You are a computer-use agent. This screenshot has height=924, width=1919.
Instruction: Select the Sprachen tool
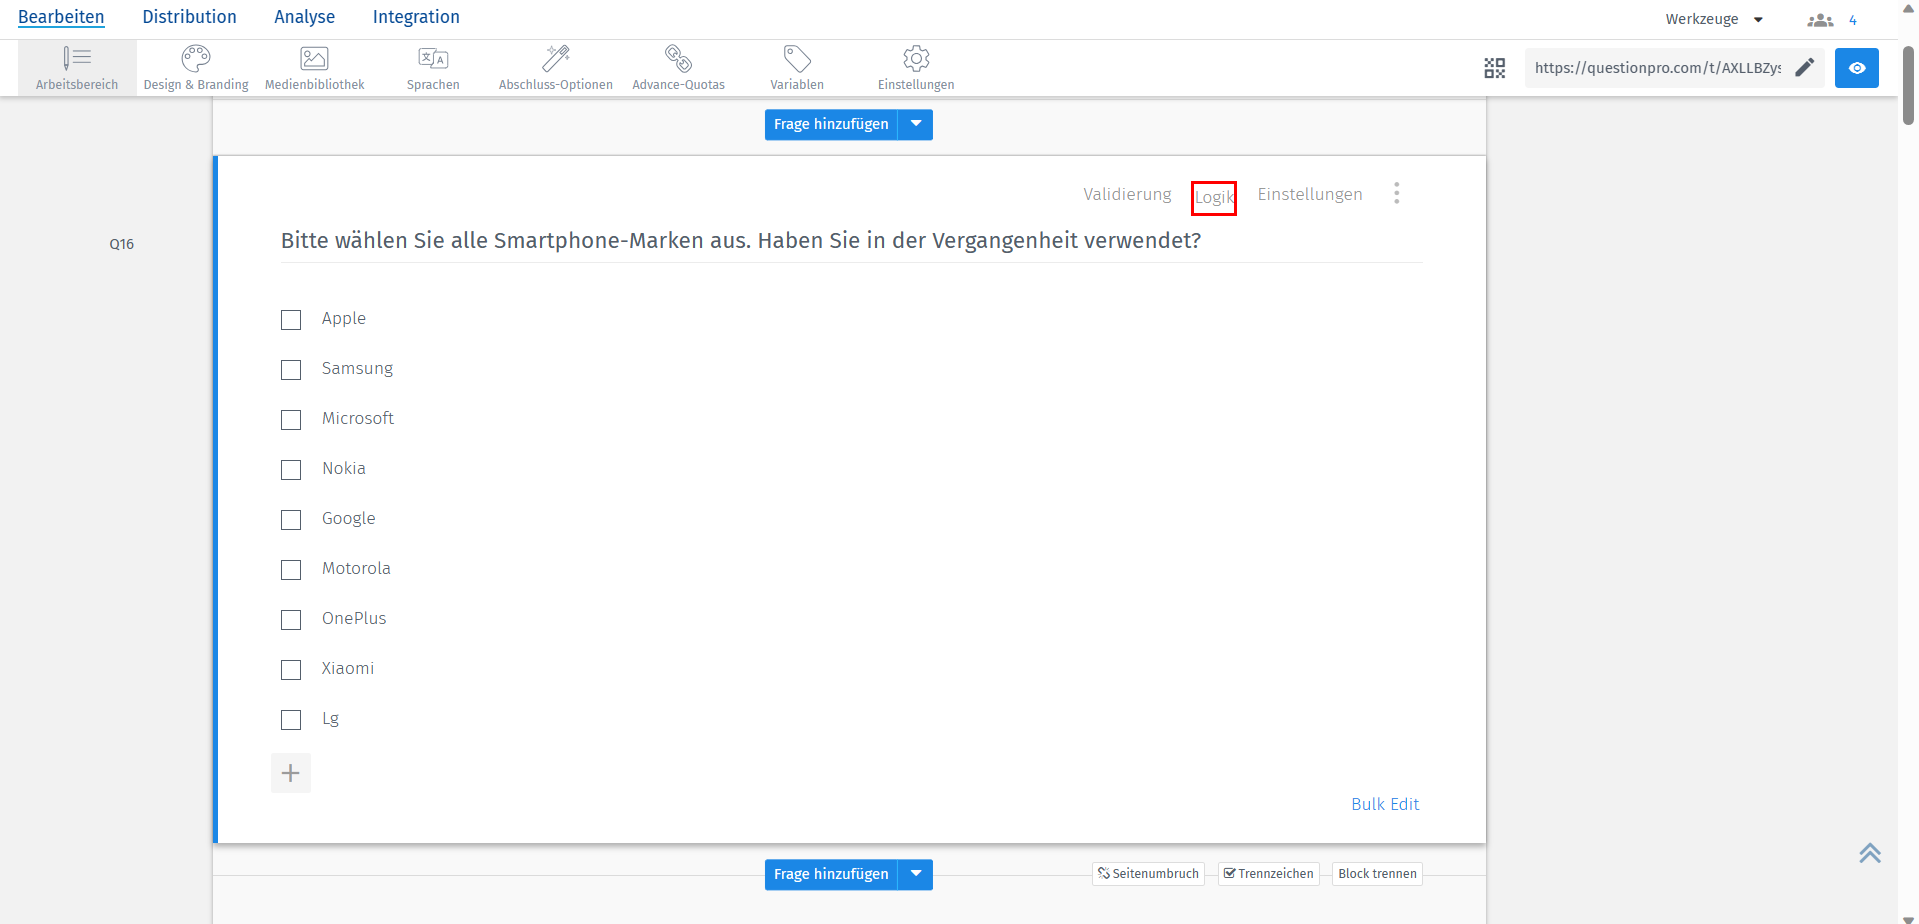point(433,67)
